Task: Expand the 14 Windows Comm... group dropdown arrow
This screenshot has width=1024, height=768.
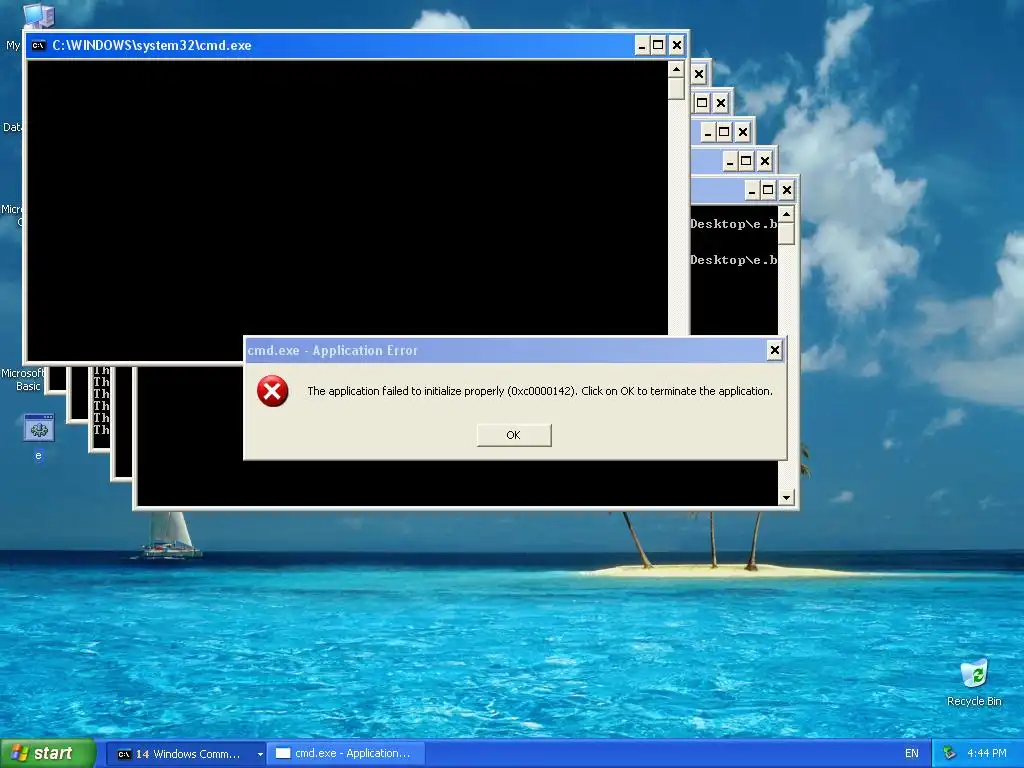Action: pos(260,754)
